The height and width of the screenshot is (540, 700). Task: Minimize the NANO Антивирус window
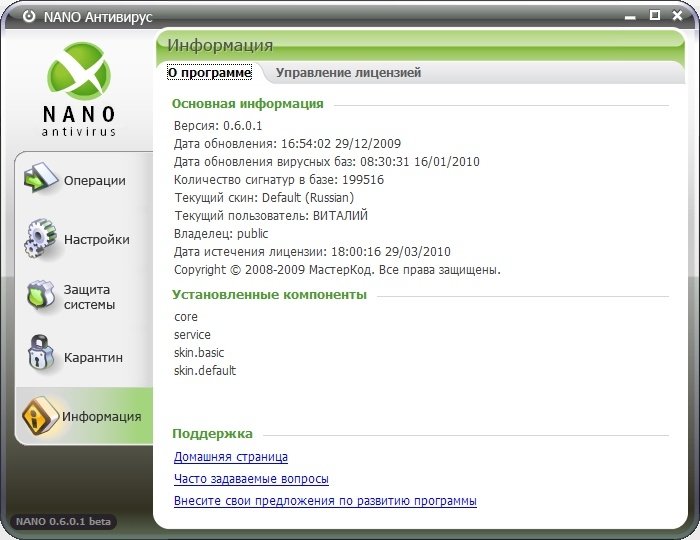pos(630,17)
